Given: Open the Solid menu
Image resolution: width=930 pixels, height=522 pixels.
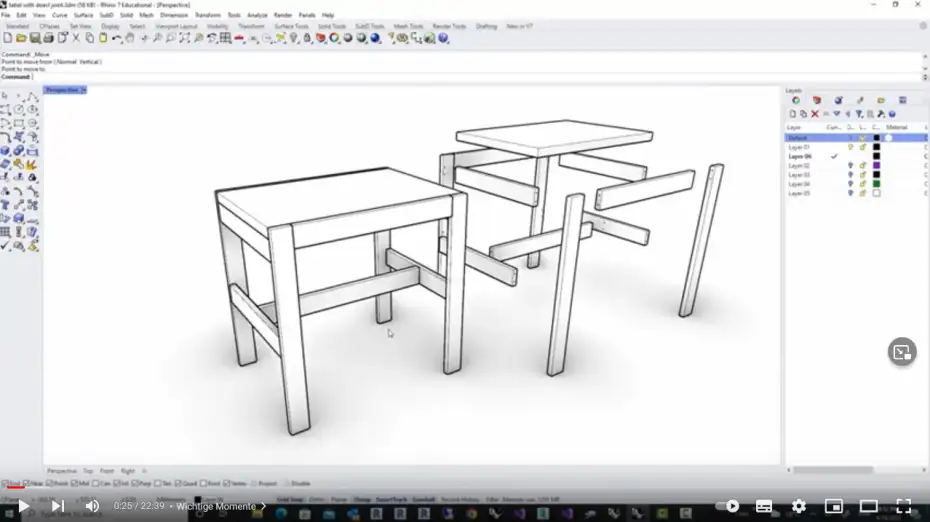Looking at the screenshot, I should [126, 15].
